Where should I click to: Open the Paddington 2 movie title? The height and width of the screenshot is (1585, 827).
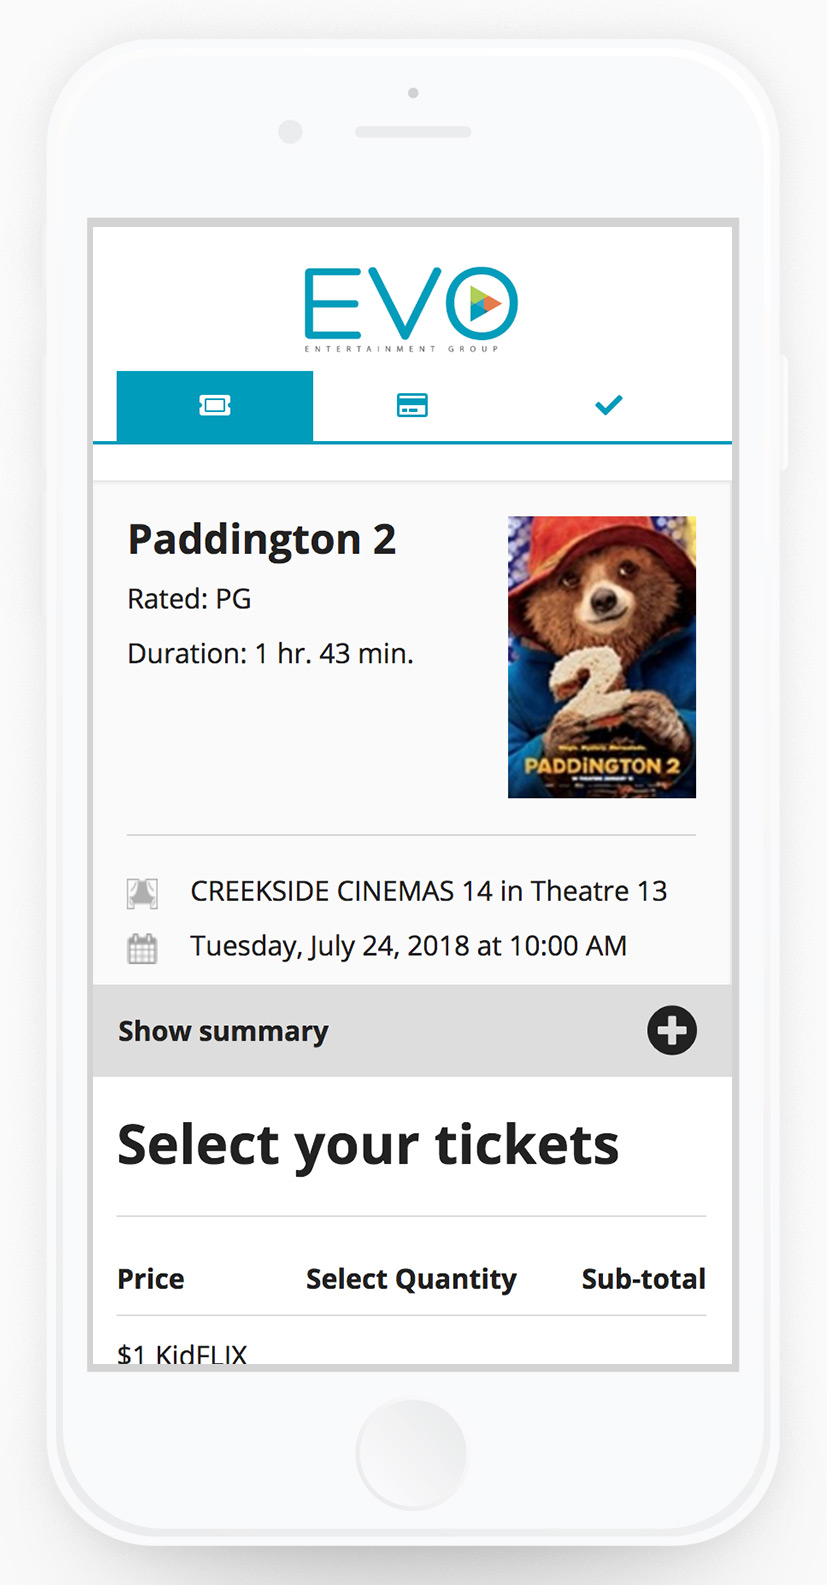(x=262, y=539)
